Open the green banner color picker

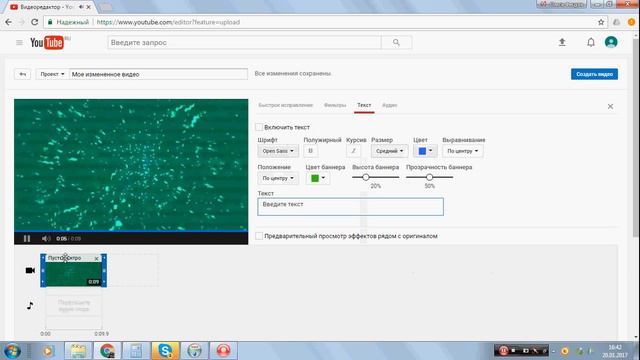point(318,178)
